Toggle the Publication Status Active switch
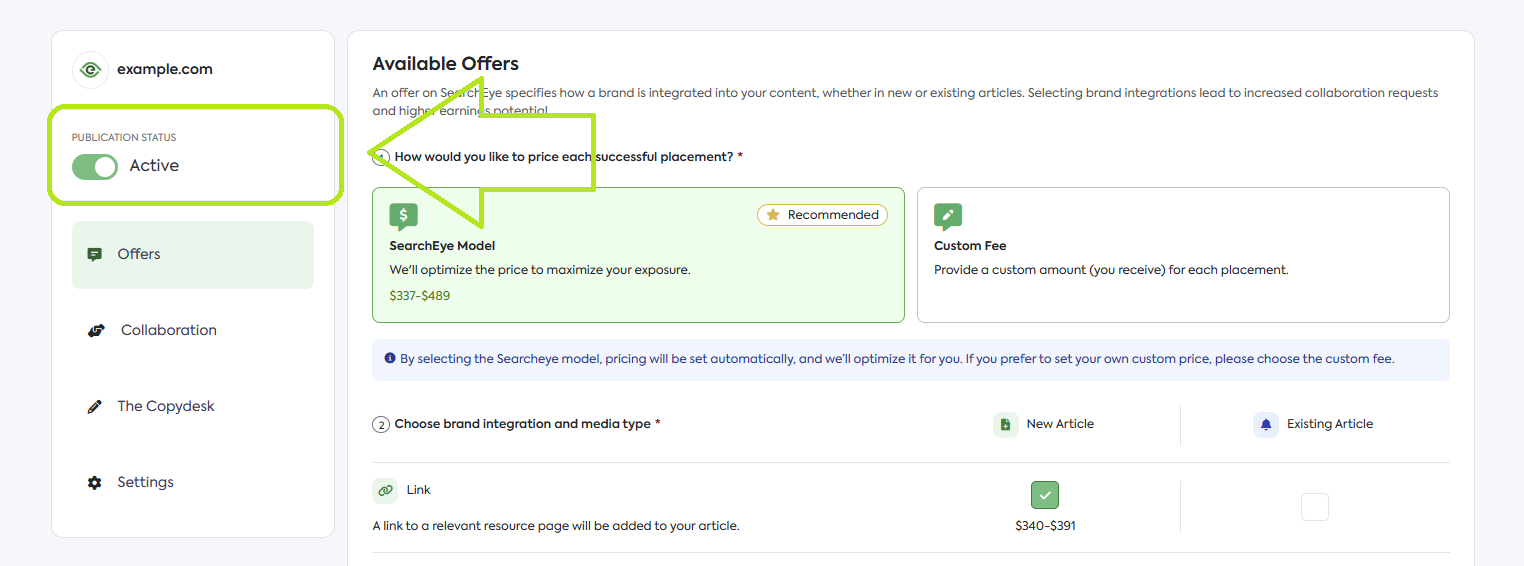 (95, 167)
